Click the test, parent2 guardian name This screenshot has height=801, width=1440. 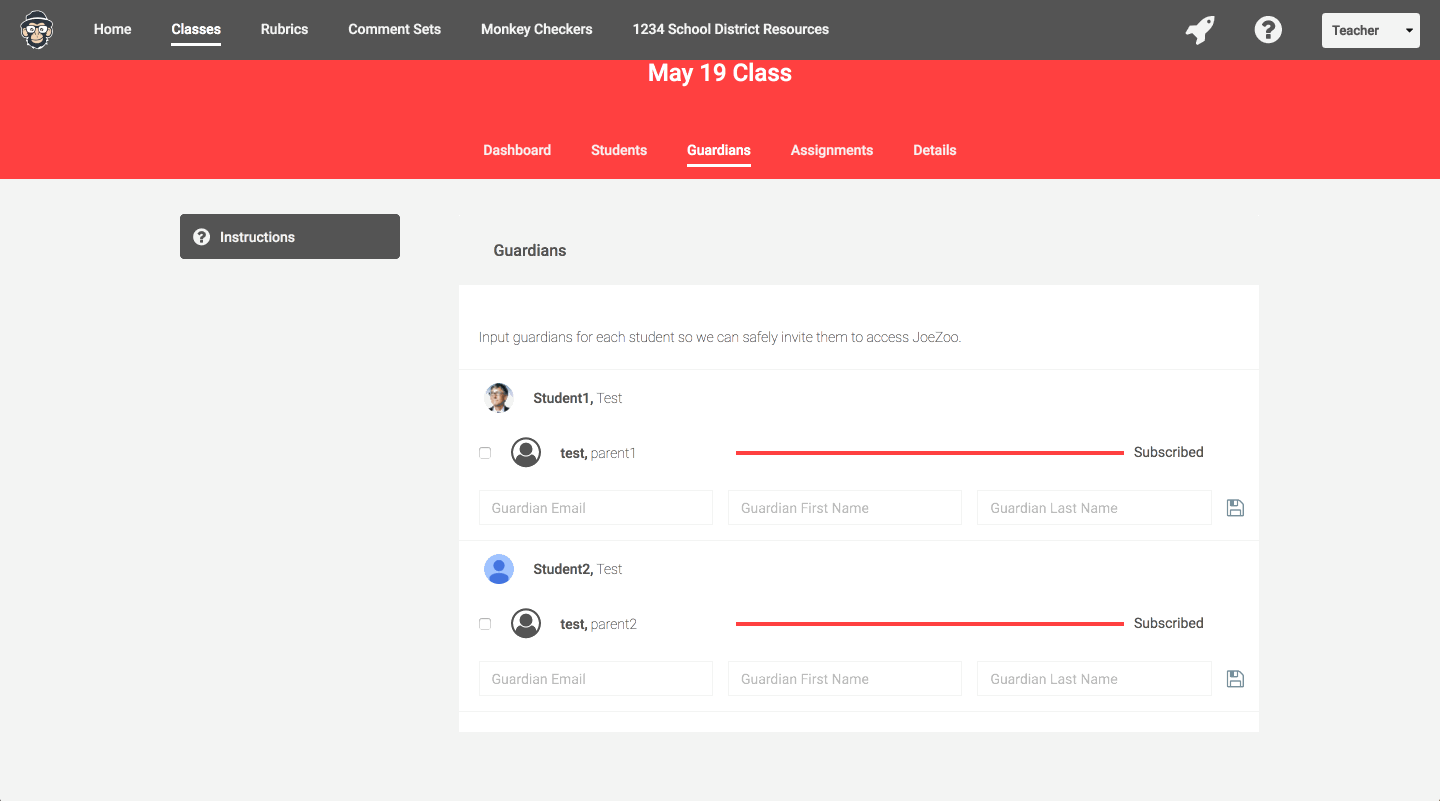[x=598, y=624]
